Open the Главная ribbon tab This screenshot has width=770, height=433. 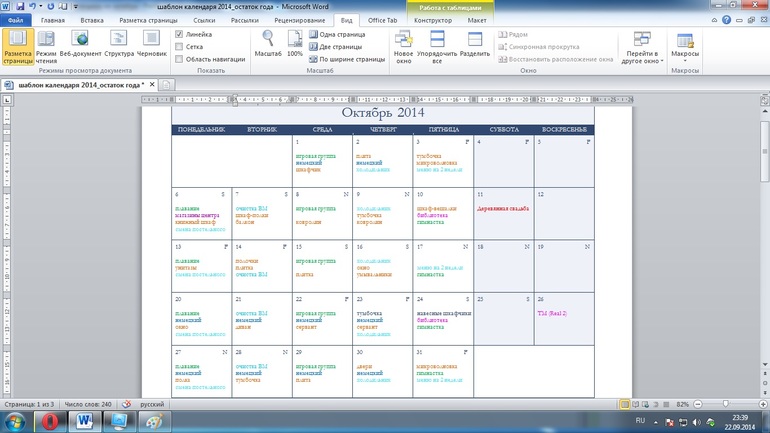click(52, 20)
